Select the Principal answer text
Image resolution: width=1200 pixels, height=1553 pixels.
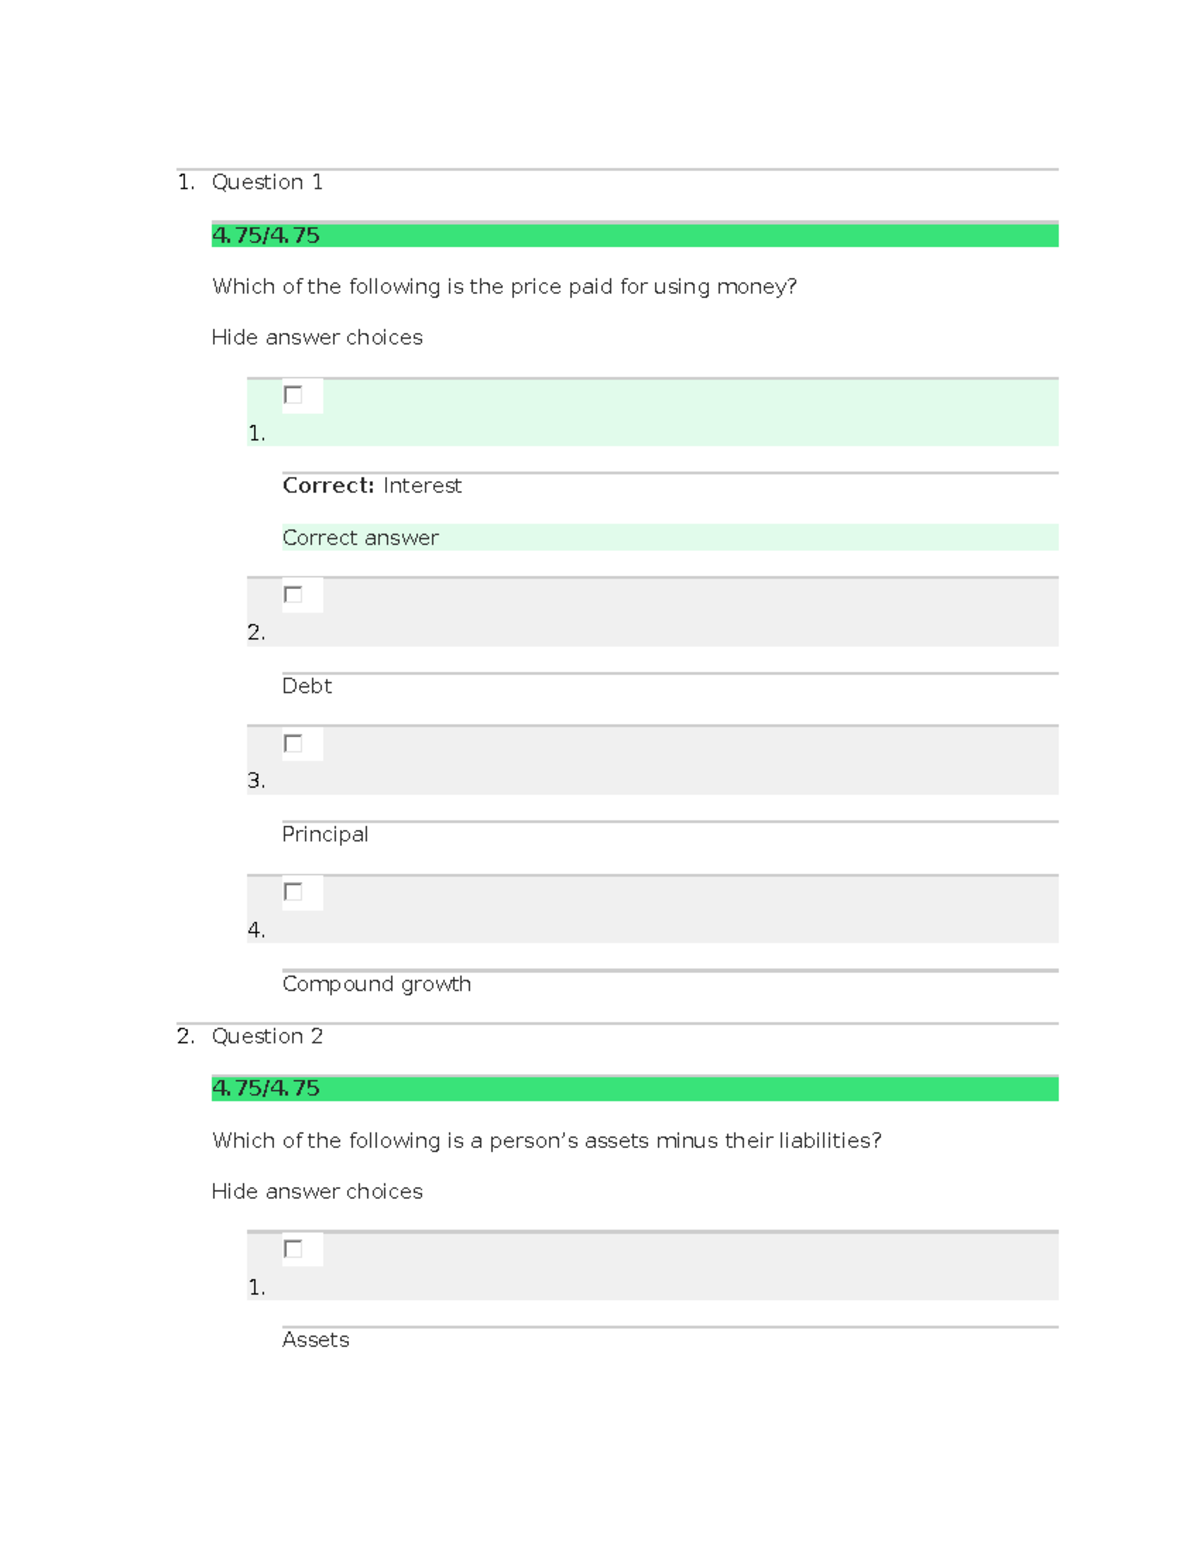coord(325,834)
